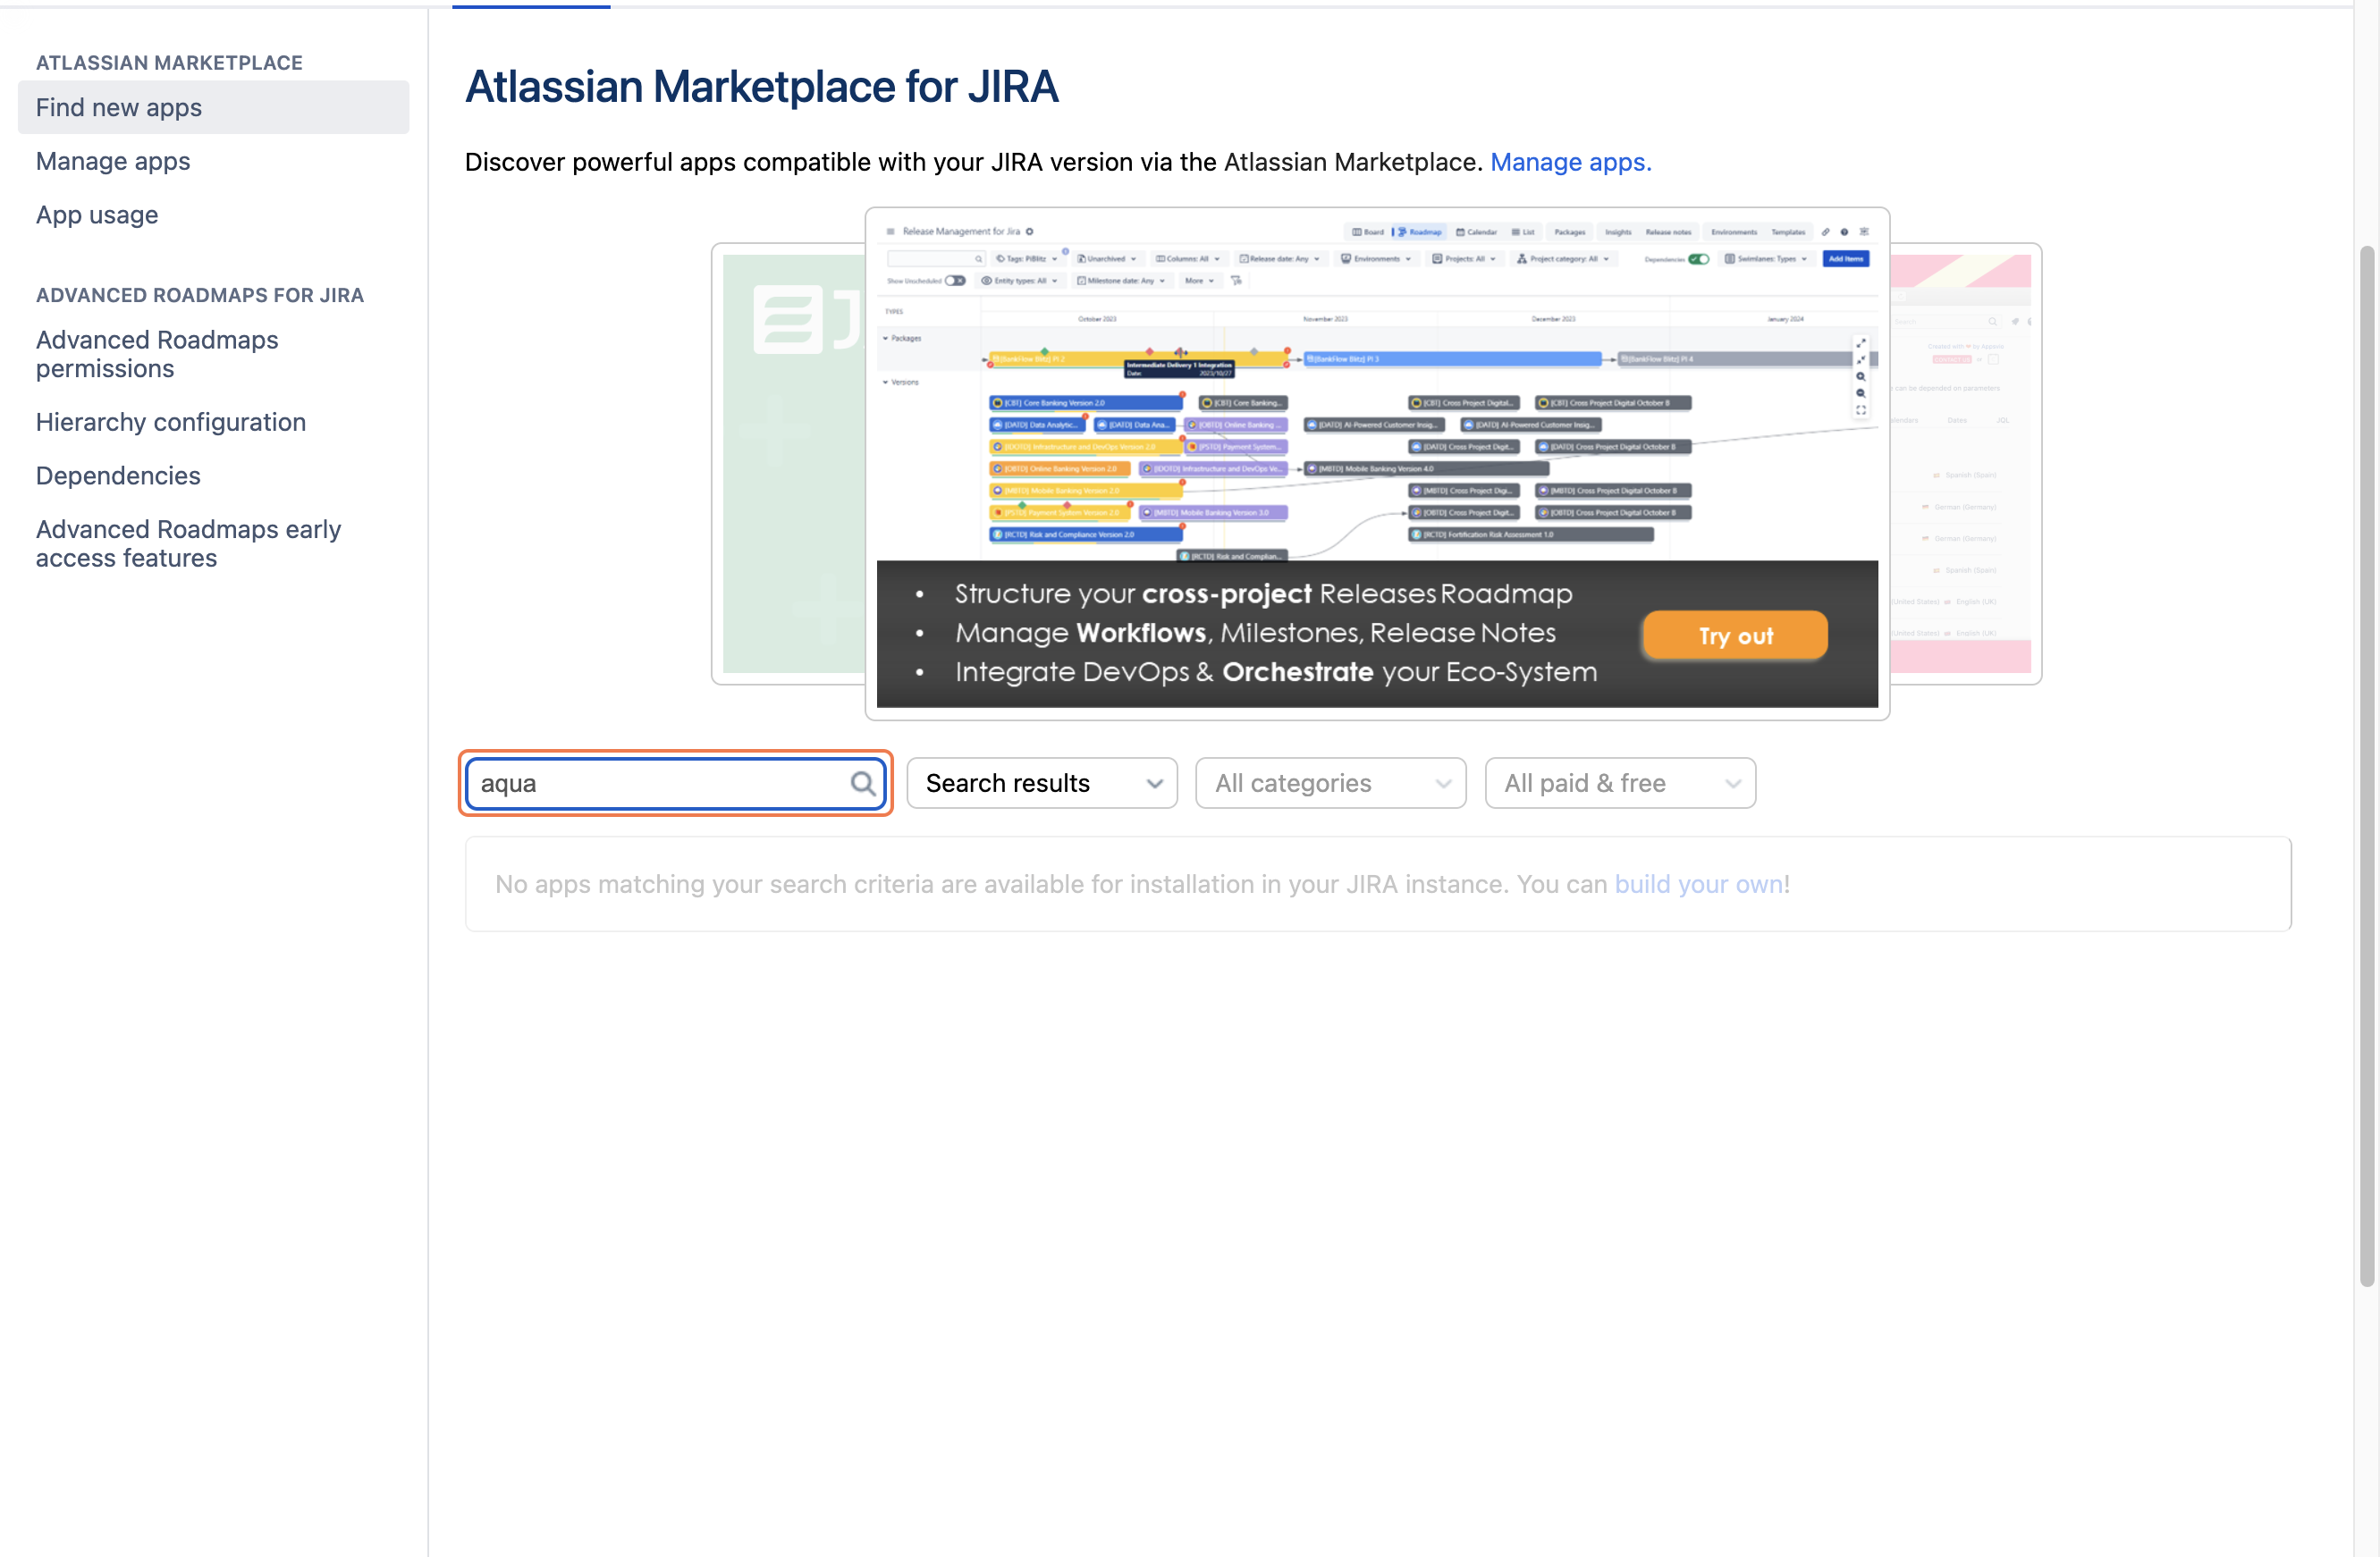
Task: Click the Try out banner button
Action: (1734, 635)
